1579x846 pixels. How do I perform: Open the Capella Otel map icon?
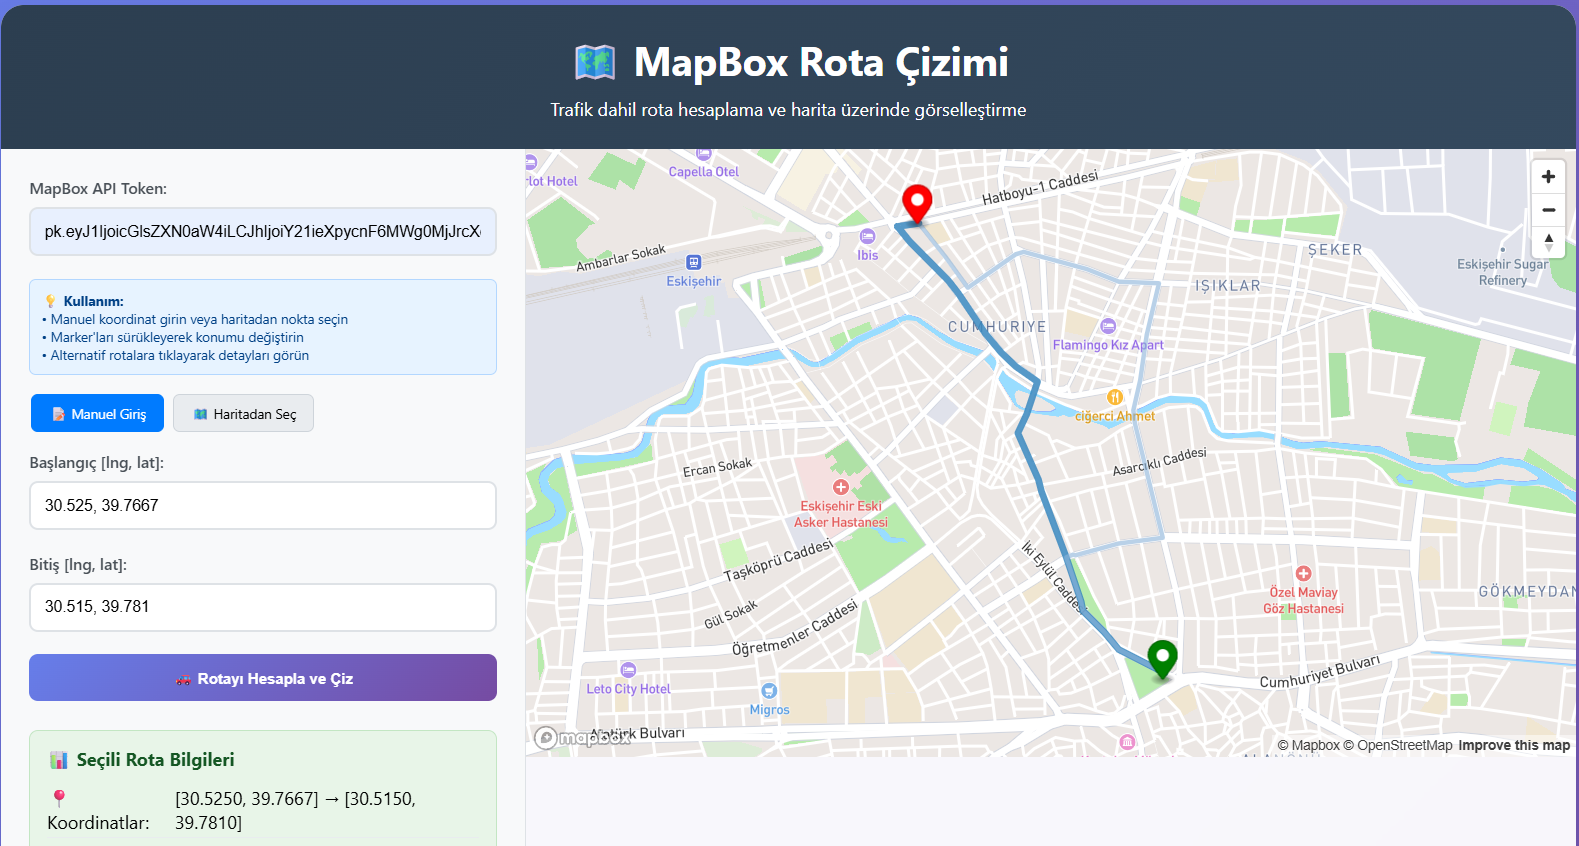[x=704, y=154]
